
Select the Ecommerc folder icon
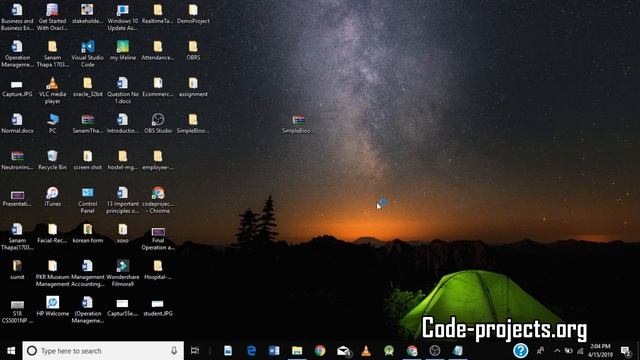[x=158, y=87]
